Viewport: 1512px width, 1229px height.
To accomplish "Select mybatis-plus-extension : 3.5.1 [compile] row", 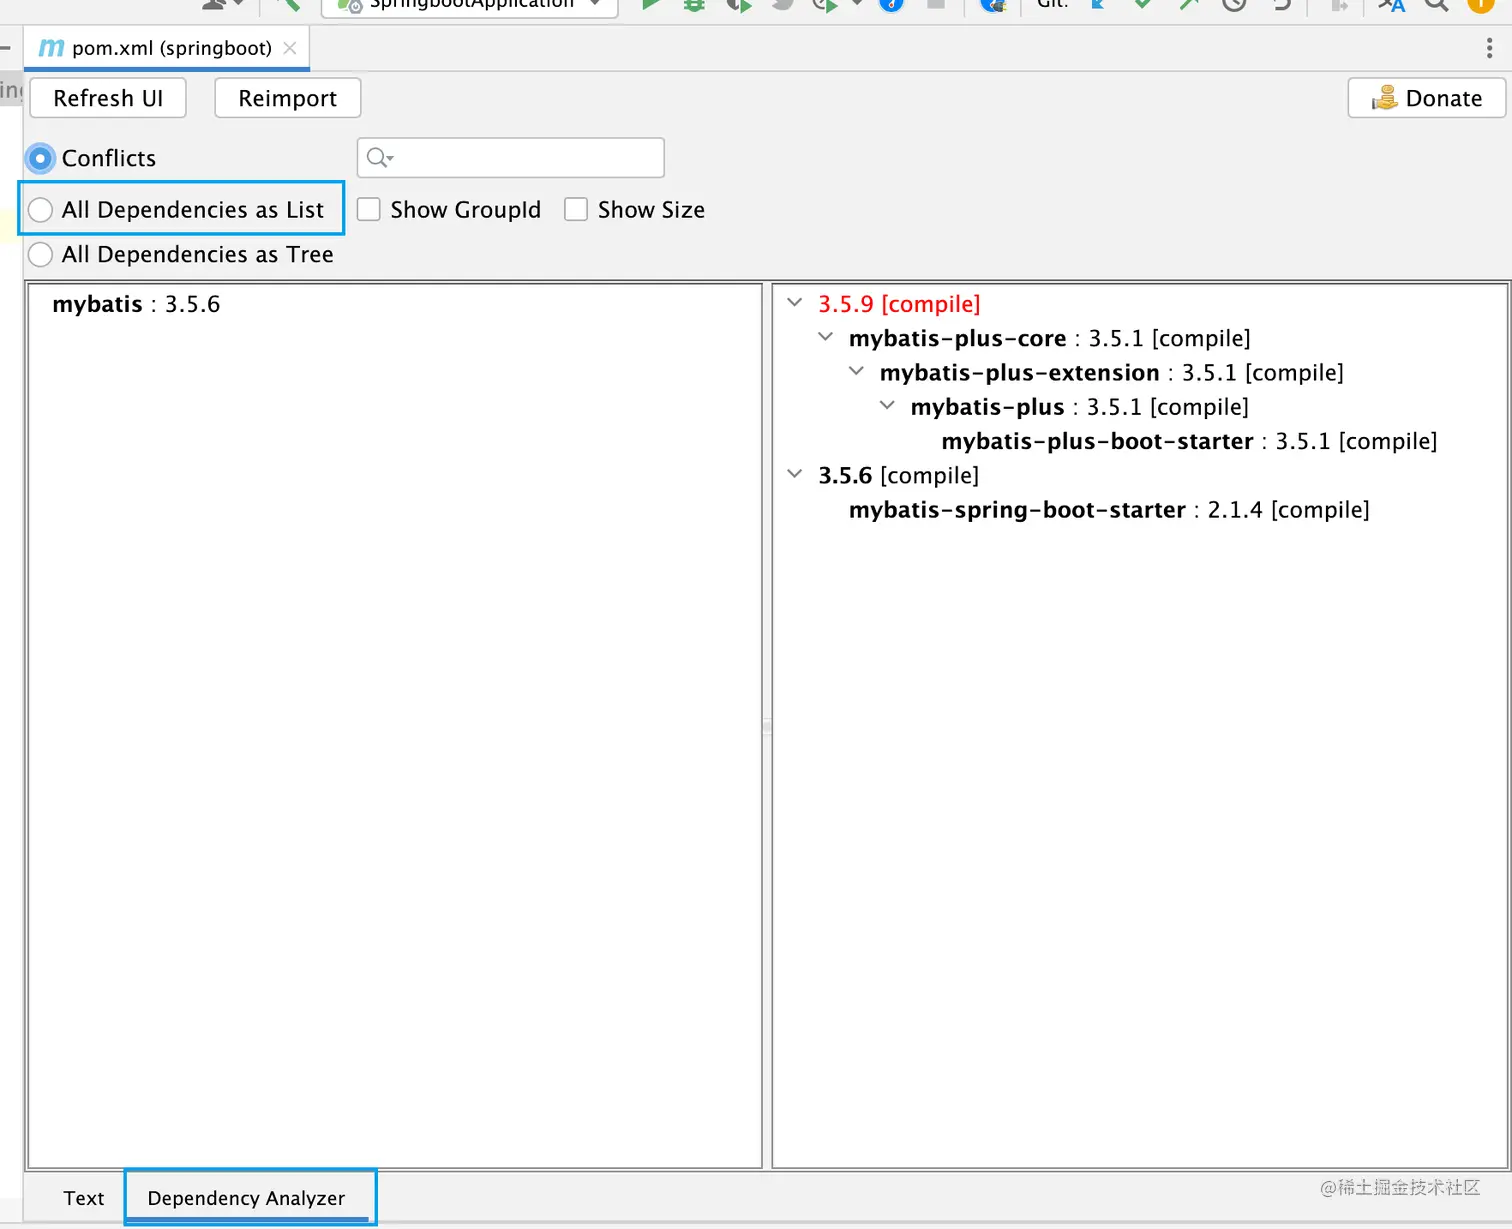I will 1112,373.
